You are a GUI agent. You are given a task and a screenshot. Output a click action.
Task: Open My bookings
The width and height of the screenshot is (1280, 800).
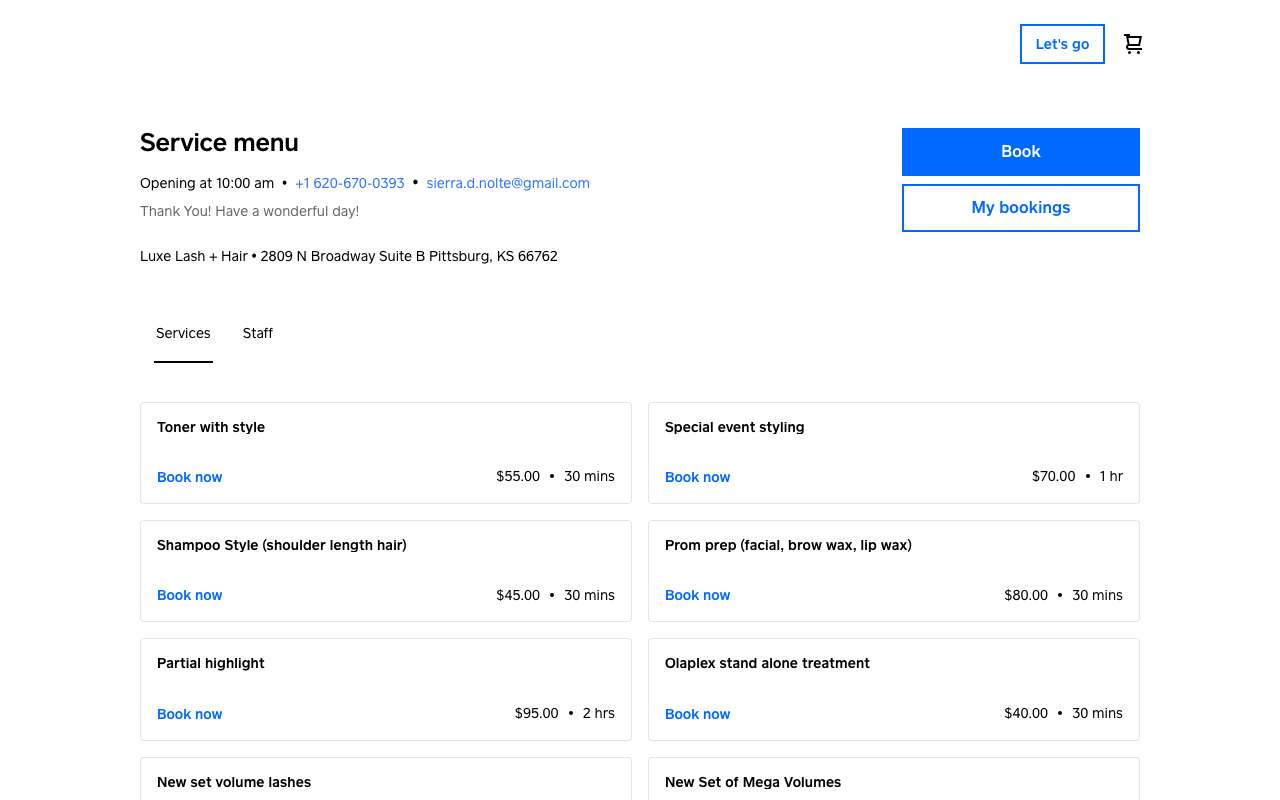pyautogui.click(x=1021, y=208)
